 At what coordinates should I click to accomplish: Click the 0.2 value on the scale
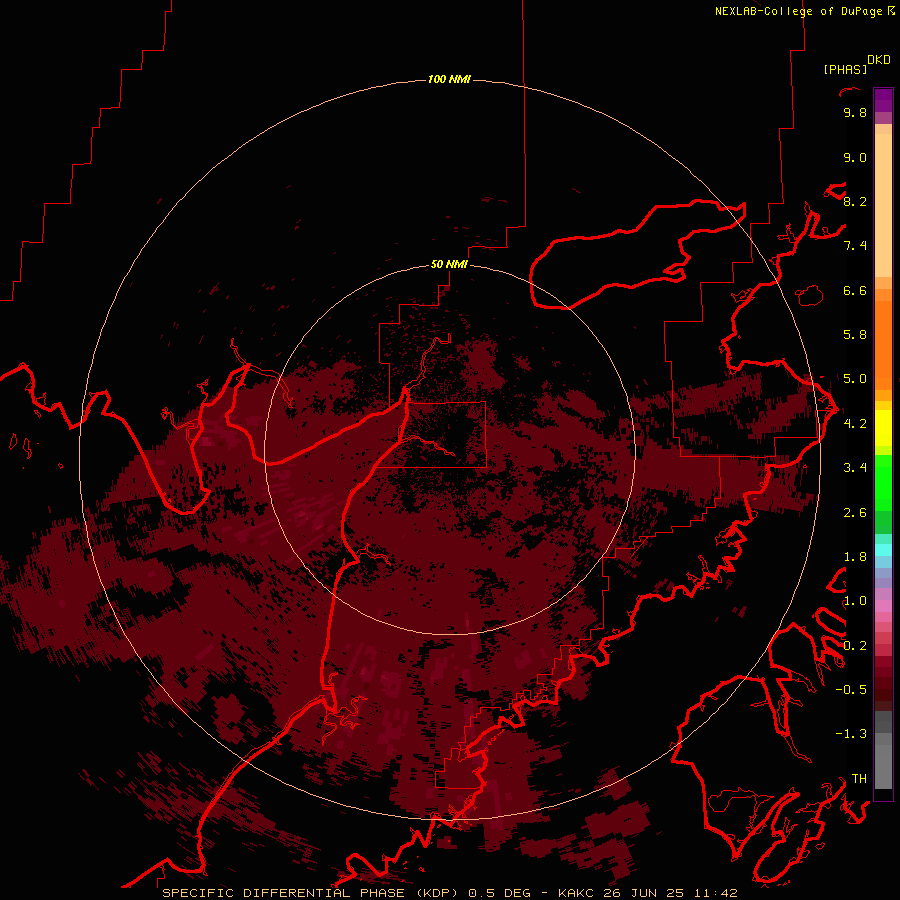[855, 646]
